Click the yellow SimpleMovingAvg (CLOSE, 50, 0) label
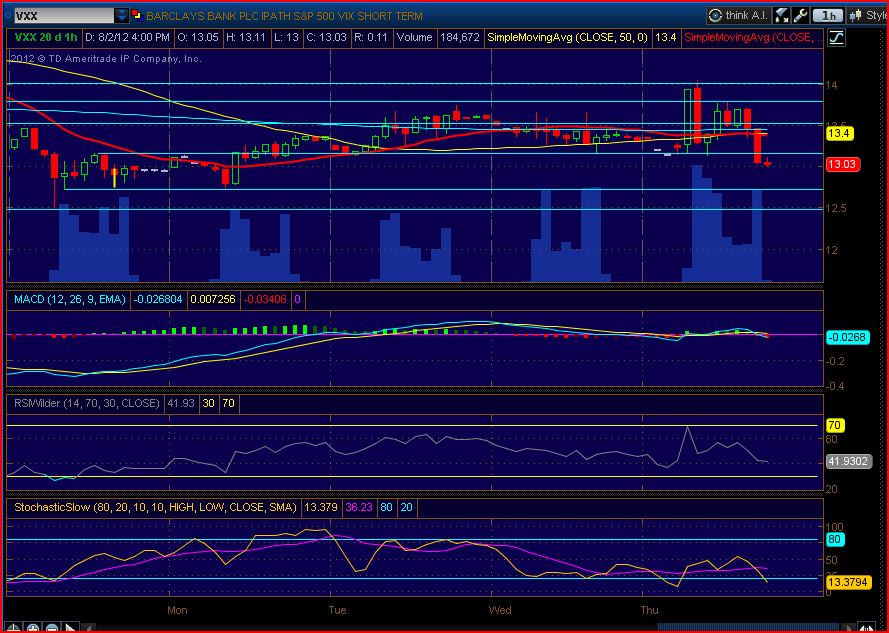Viewport: 889px width, 633px height. (569, 37)
